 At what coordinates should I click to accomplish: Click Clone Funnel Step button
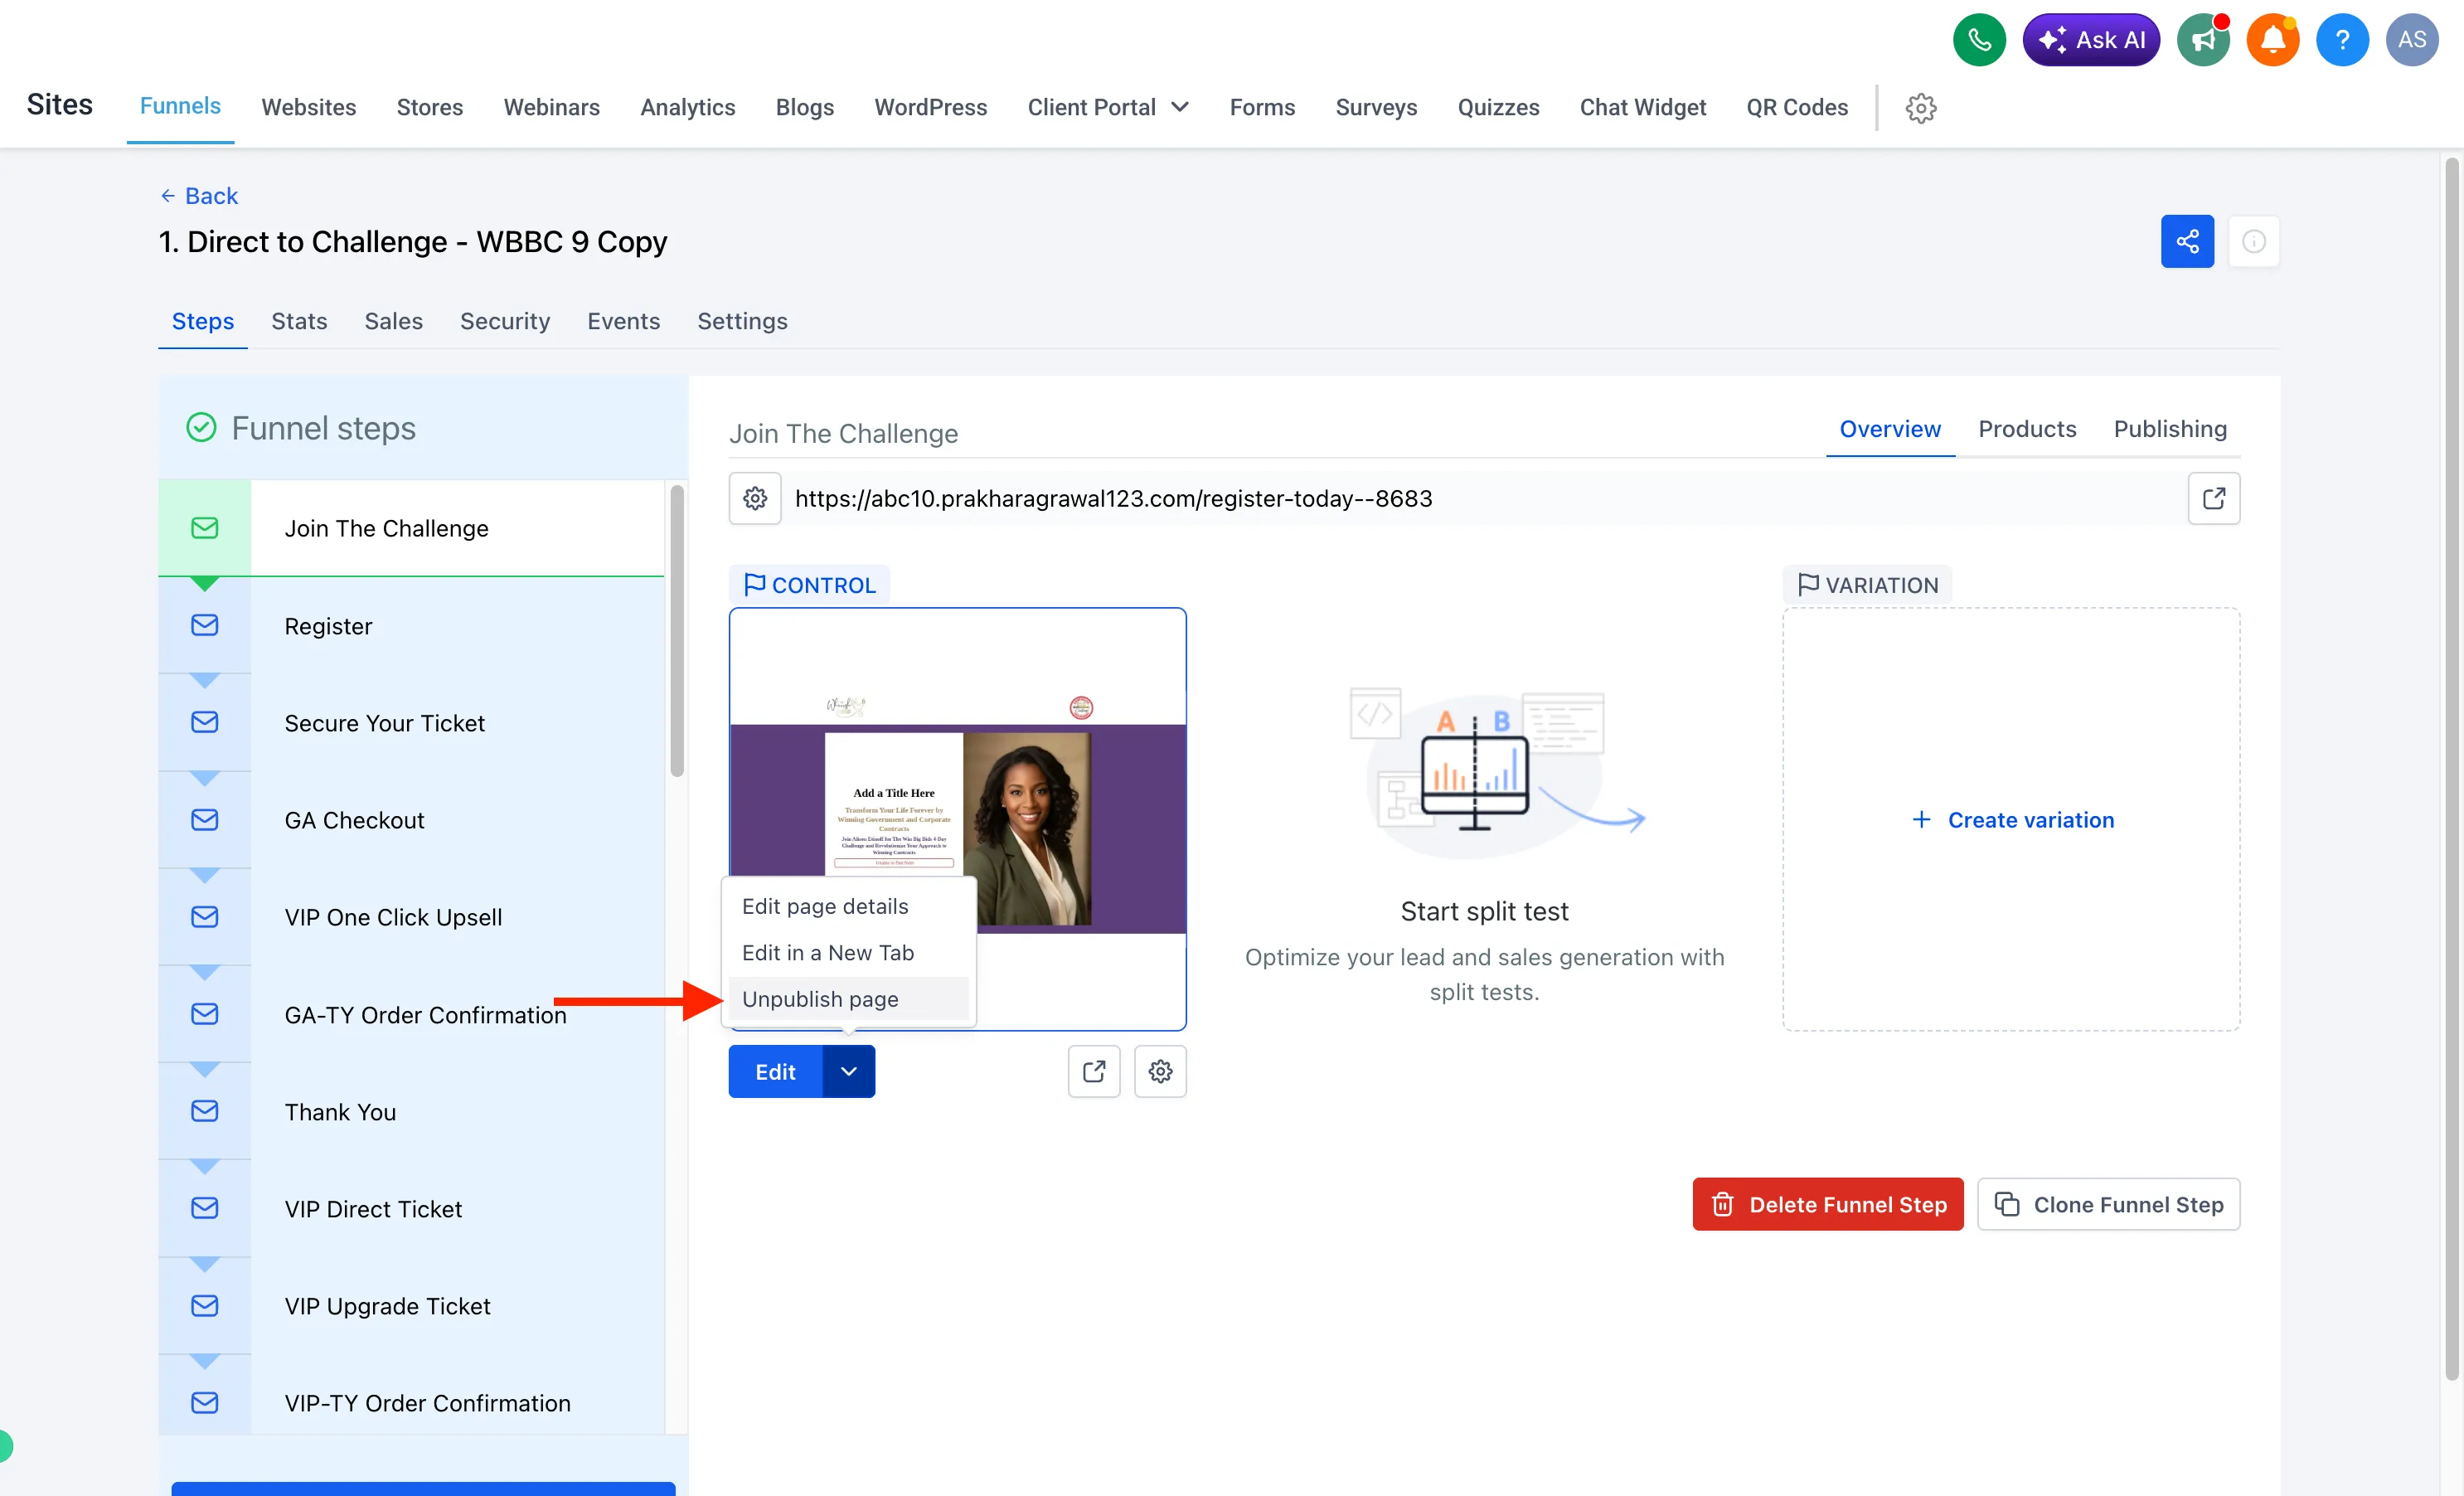click(x=2108, y=1204)
